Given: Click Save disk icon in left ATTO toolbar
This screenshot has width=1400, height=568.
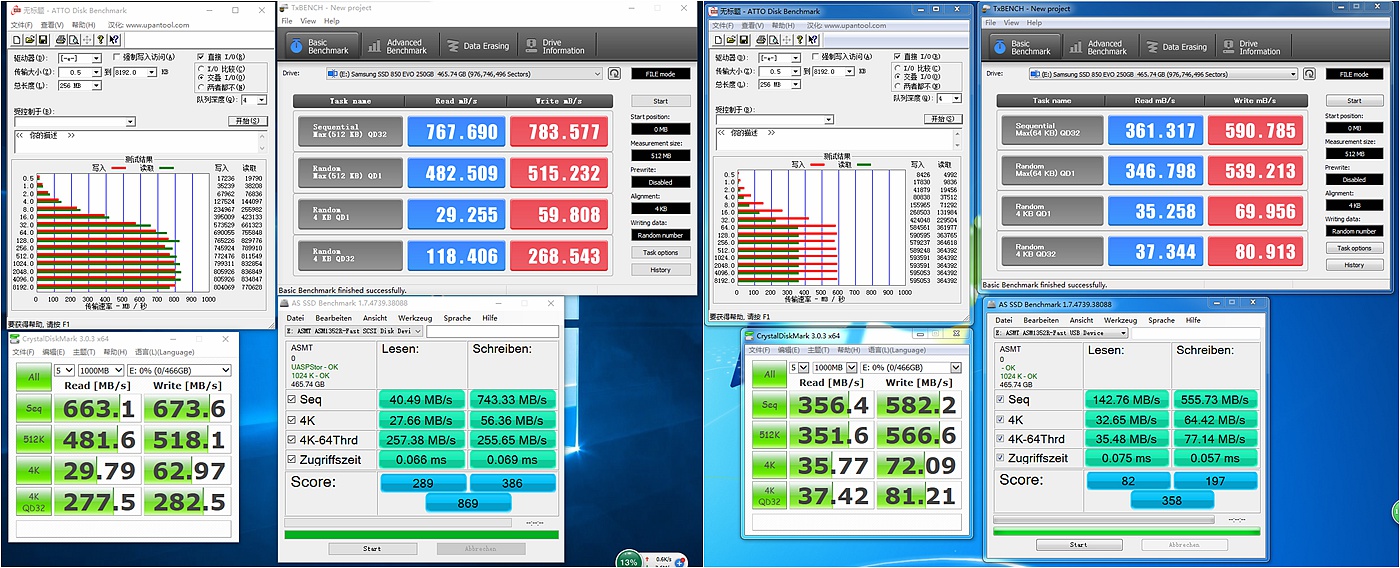Looking at the screenshot, I should tap(43, 40).
